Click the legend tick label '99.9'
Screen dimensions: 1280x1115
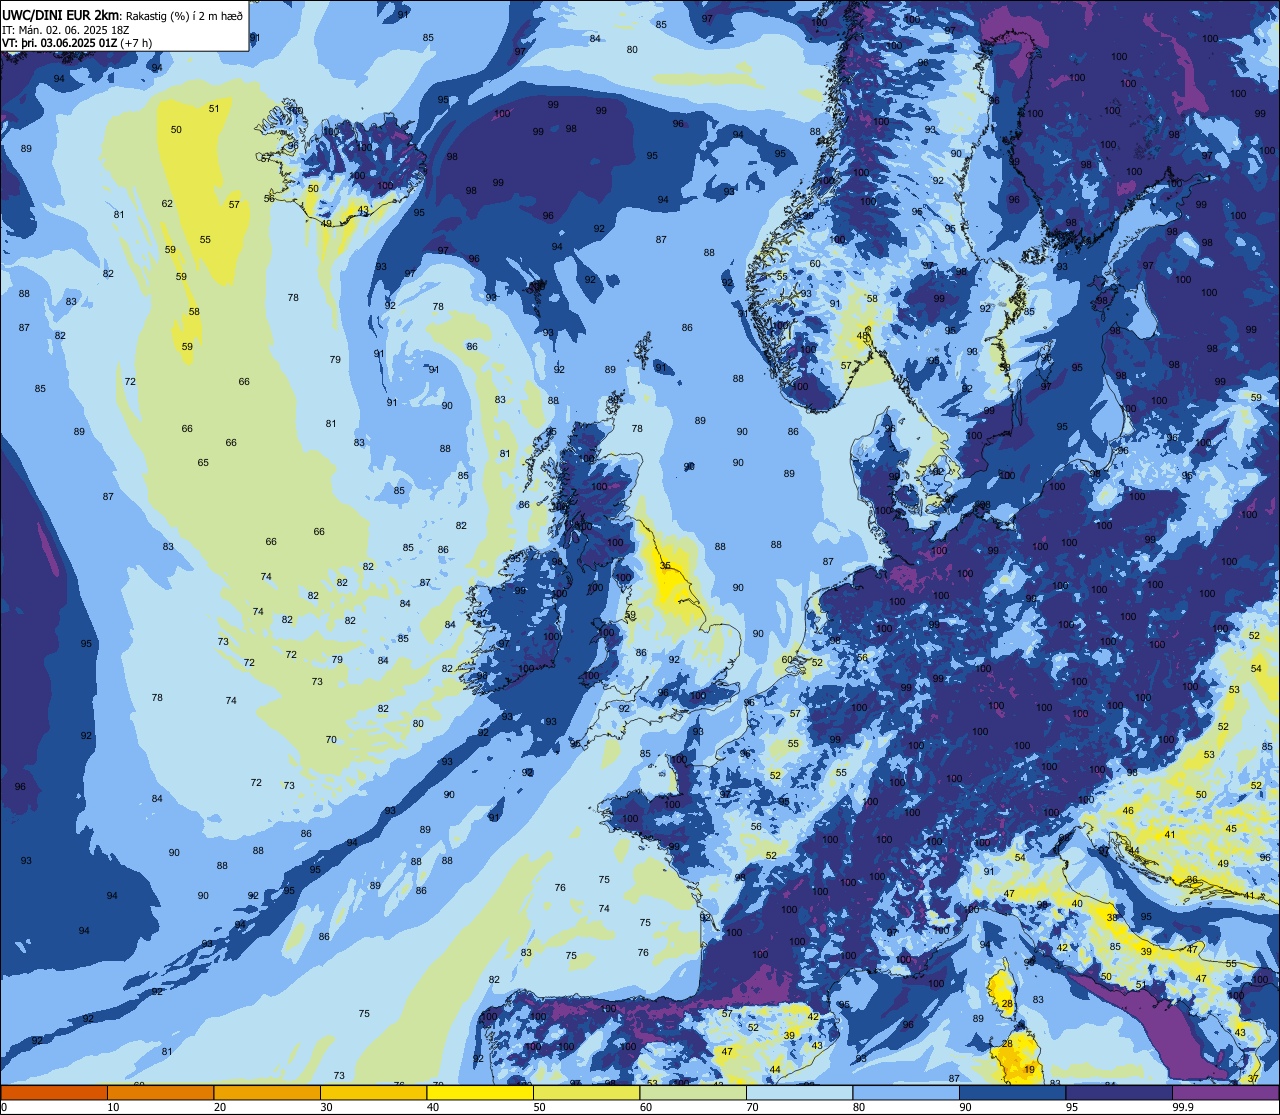[x=1183, y=1107]
